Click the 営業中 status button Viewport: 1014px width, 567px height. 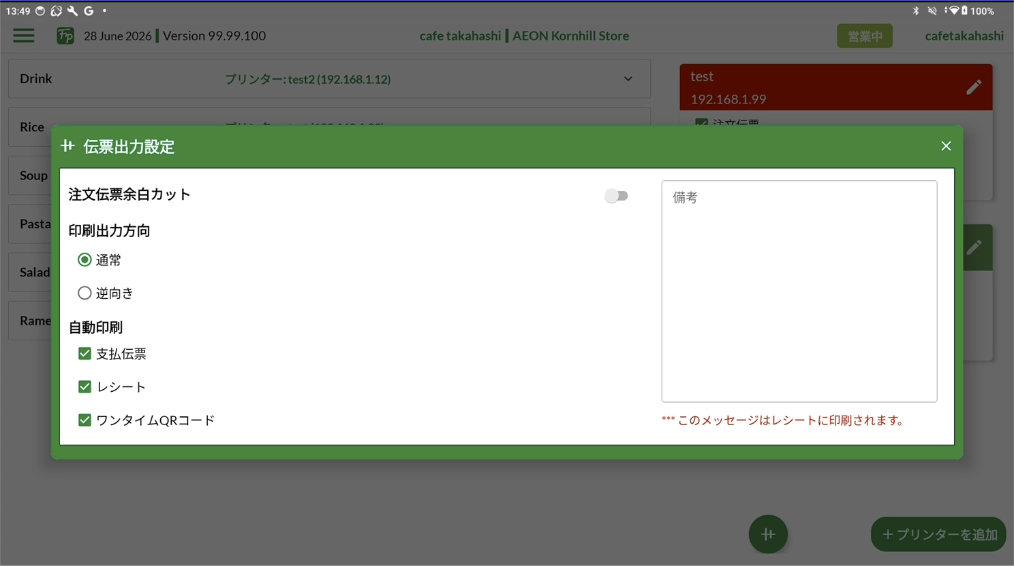pyautogui.click(x=865, y=36)
